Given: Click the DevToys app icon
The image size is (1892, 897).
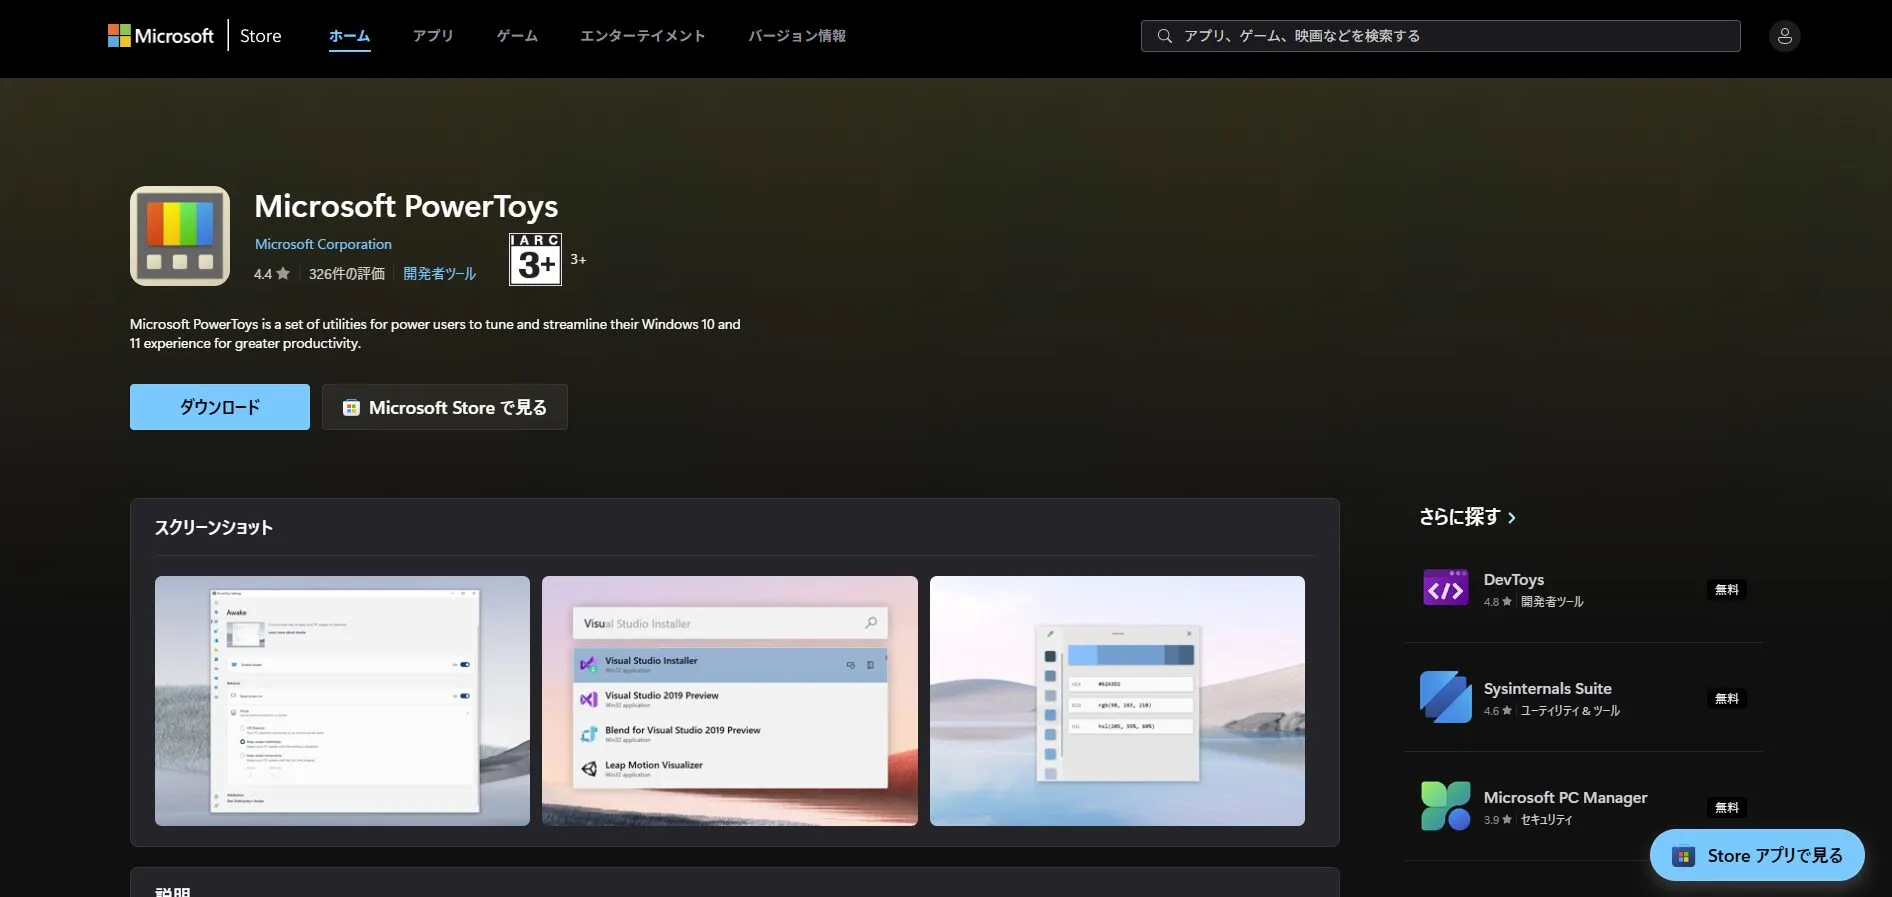Looking at the screenshot, I should tap(1446, 588).
